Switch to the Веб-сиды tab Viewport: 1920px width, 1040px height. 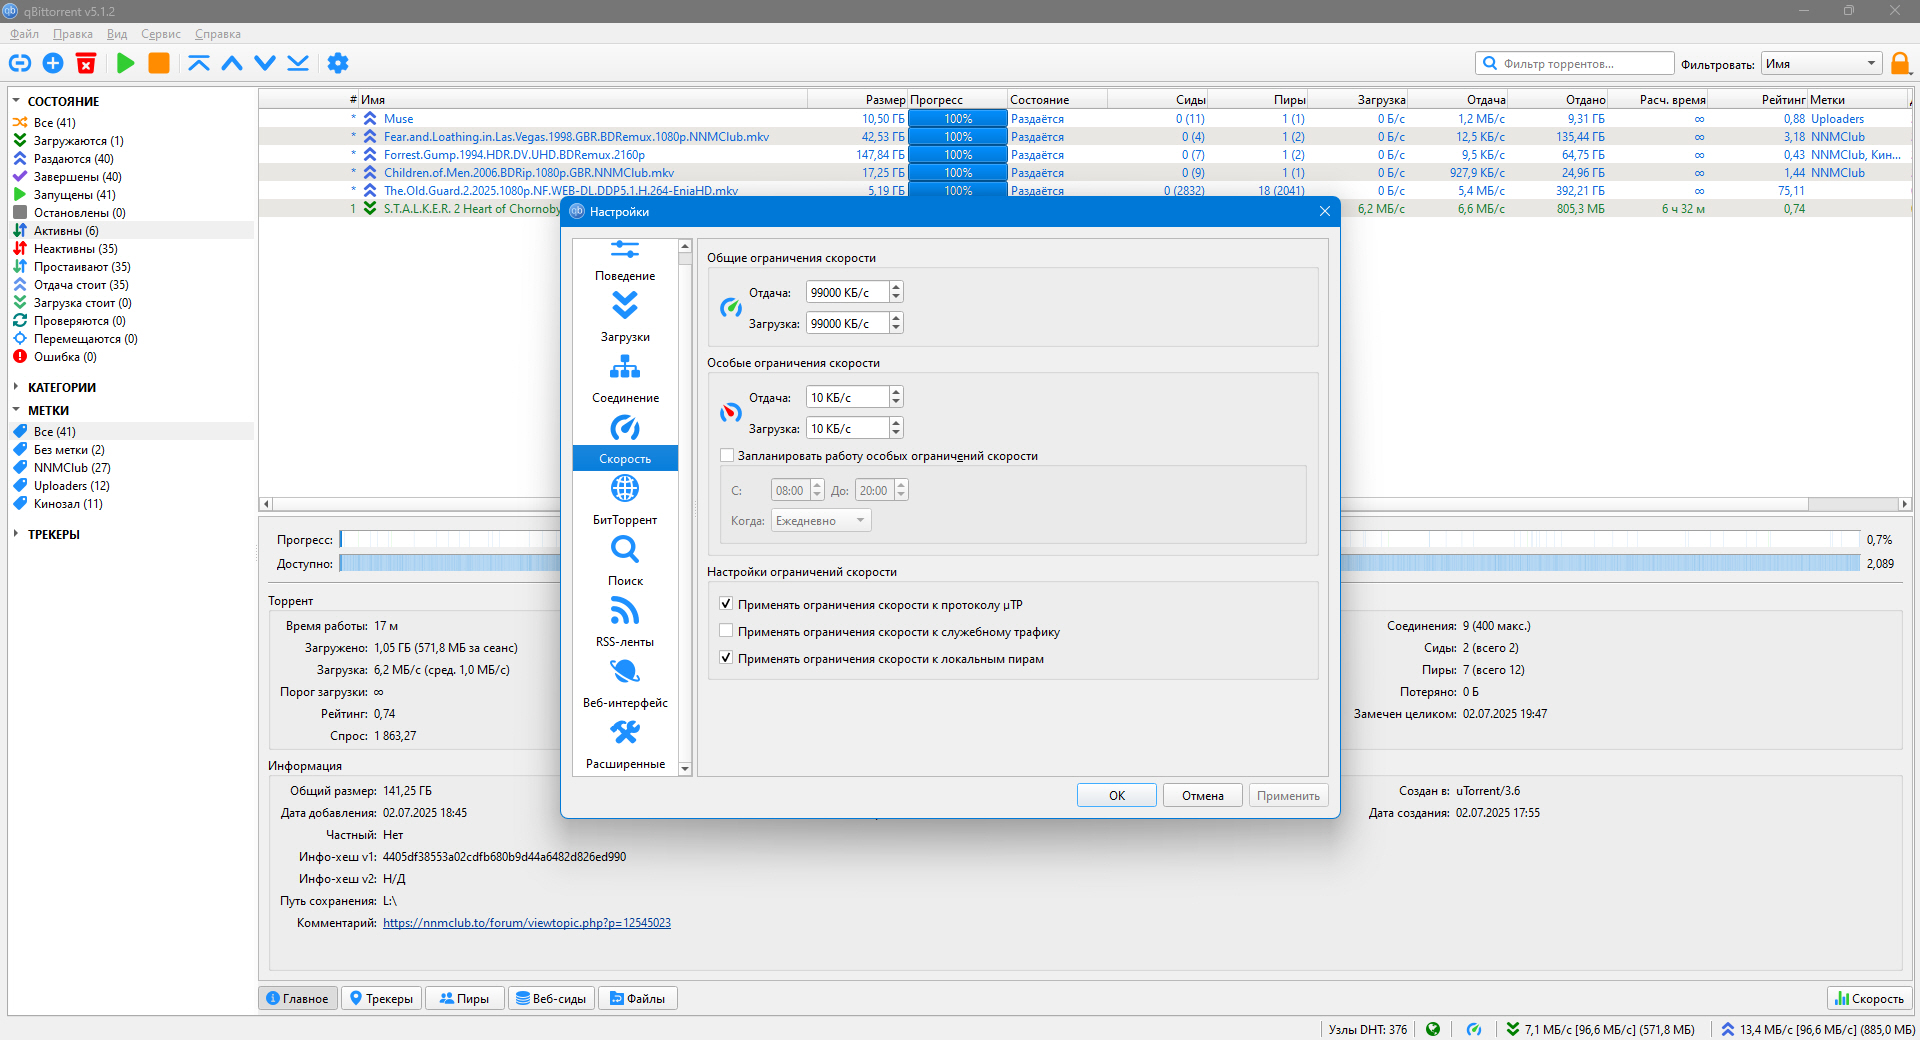[551, 998]
